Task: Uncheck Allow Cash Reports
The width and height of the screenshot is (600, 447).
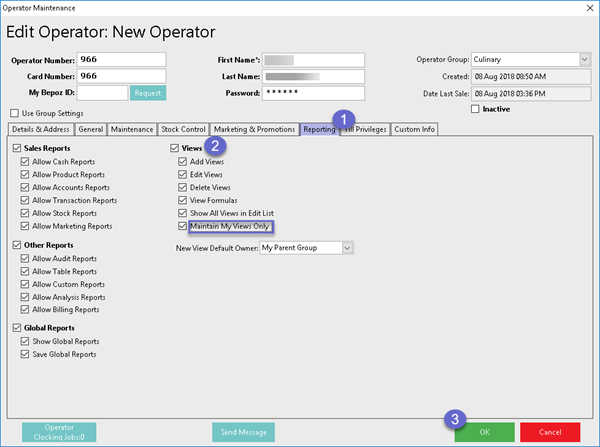Action: tap(25, 161)
